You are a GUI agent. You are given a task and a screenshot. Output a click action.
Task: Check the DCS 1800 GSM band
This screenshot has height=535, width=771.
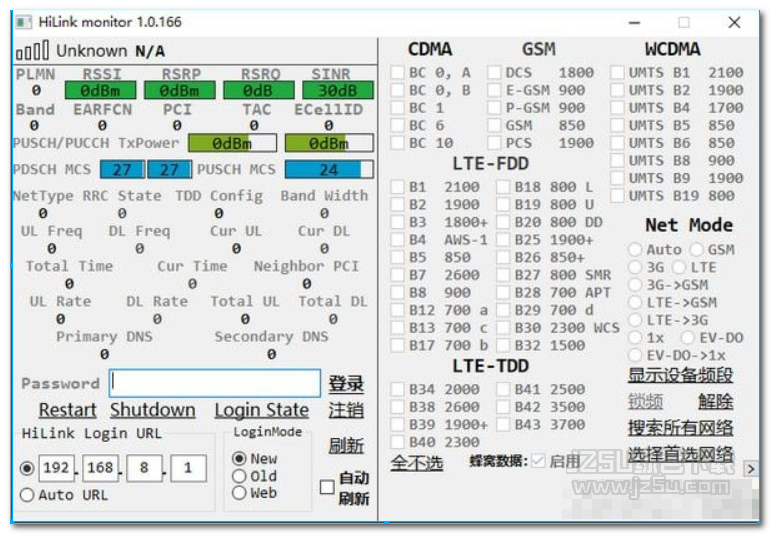point(494,73)
